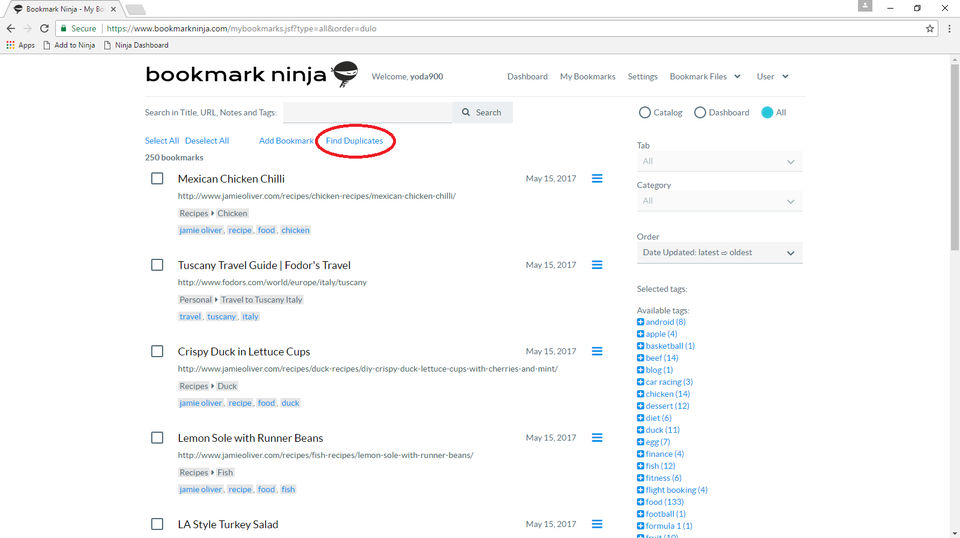Click Add to Ninja bookmarklet
The height and width of the screenshot is (538, 960).
[x=69, y=45]
